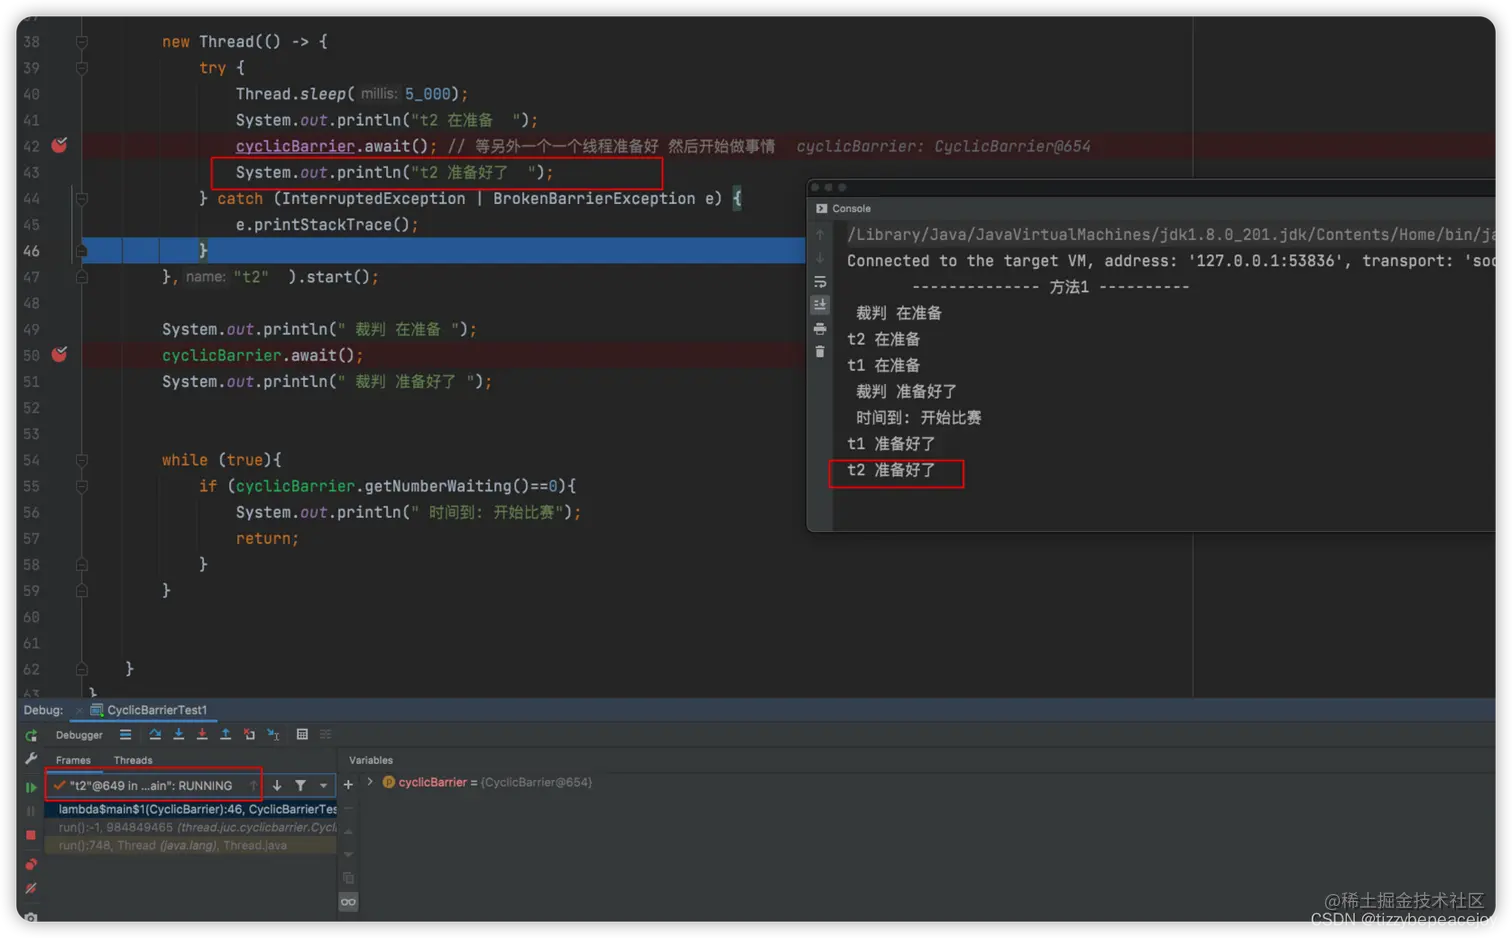Image resolution: width=1512 pixels, height=938 pixels.
Task: Click the ConsoIe line 't1 准备好了'
Action: (x=891, y=444)
